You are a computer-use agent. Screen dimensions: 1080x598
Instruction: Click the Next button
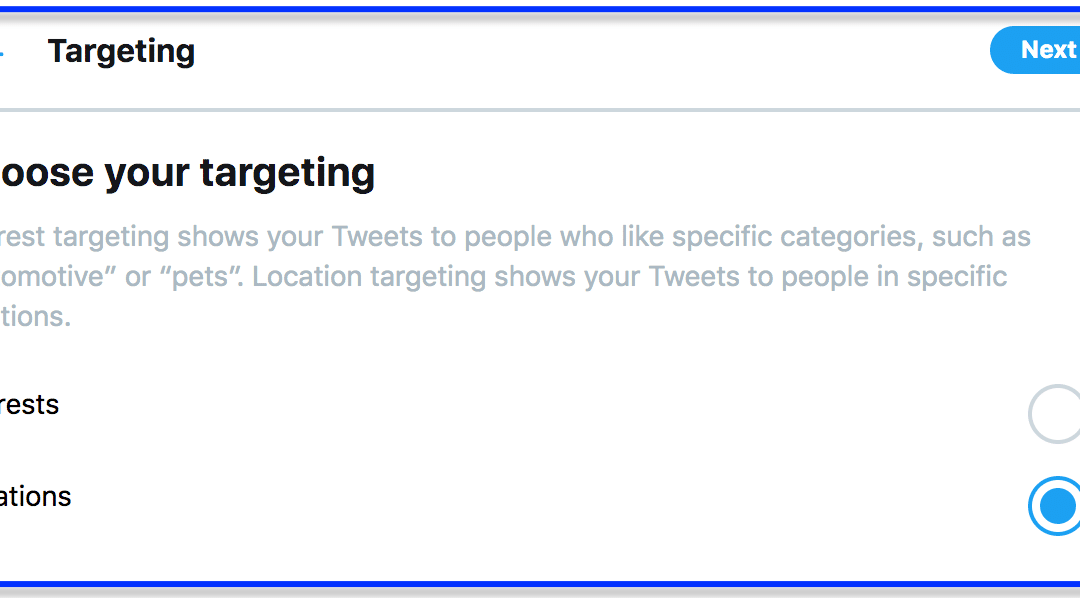pyautogui.click(x=1035, y=50)
